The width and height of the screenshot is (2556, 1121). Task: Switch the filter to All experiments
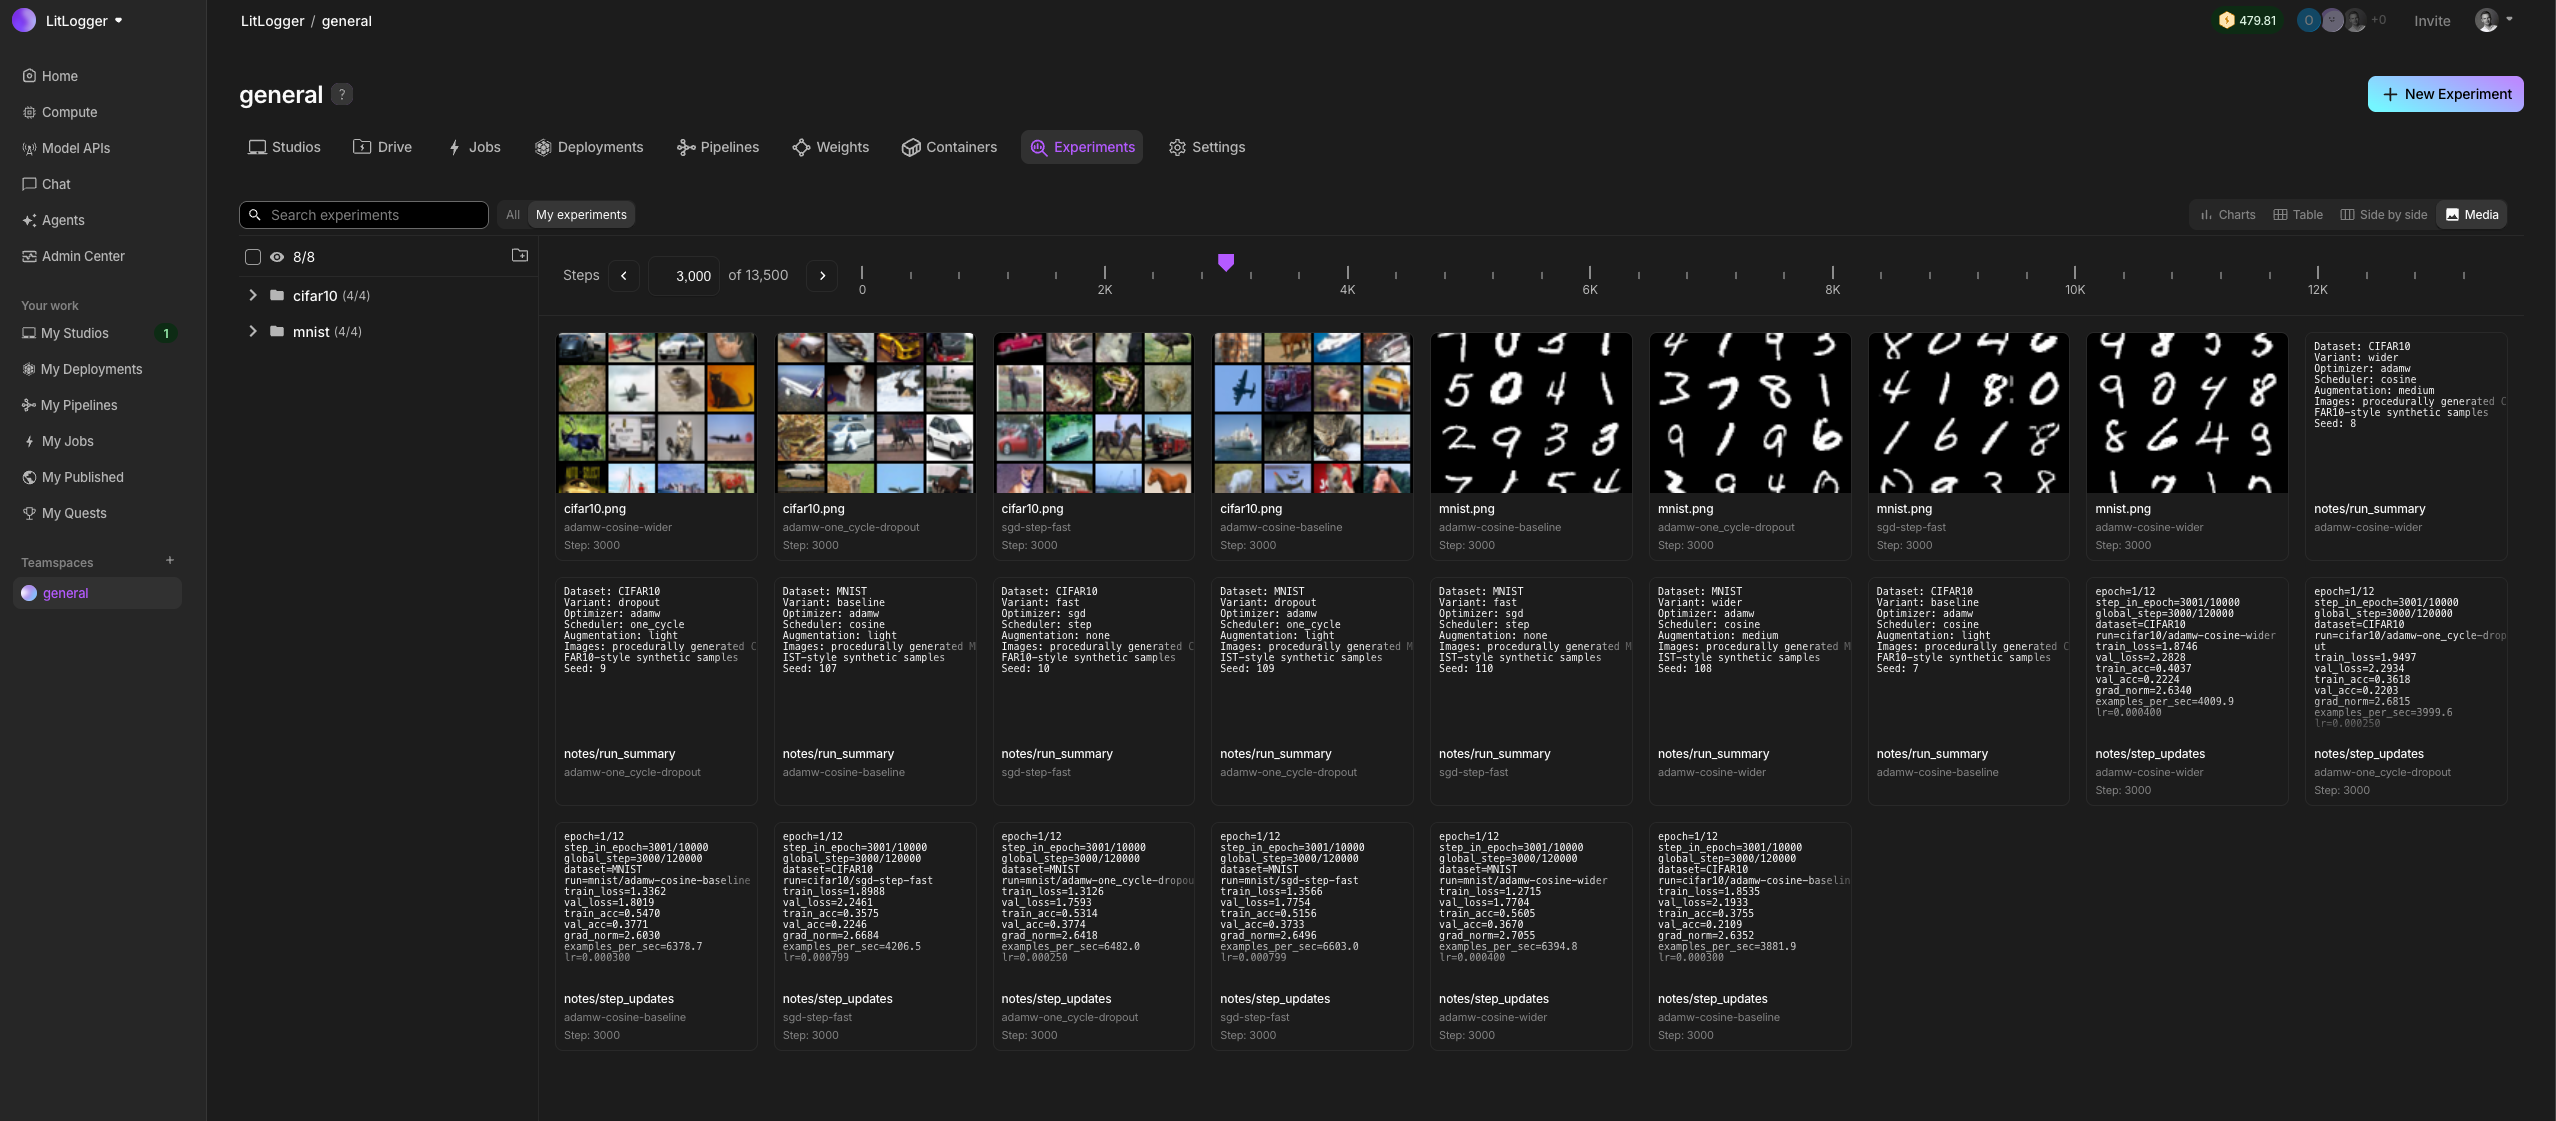click(512, 215)
